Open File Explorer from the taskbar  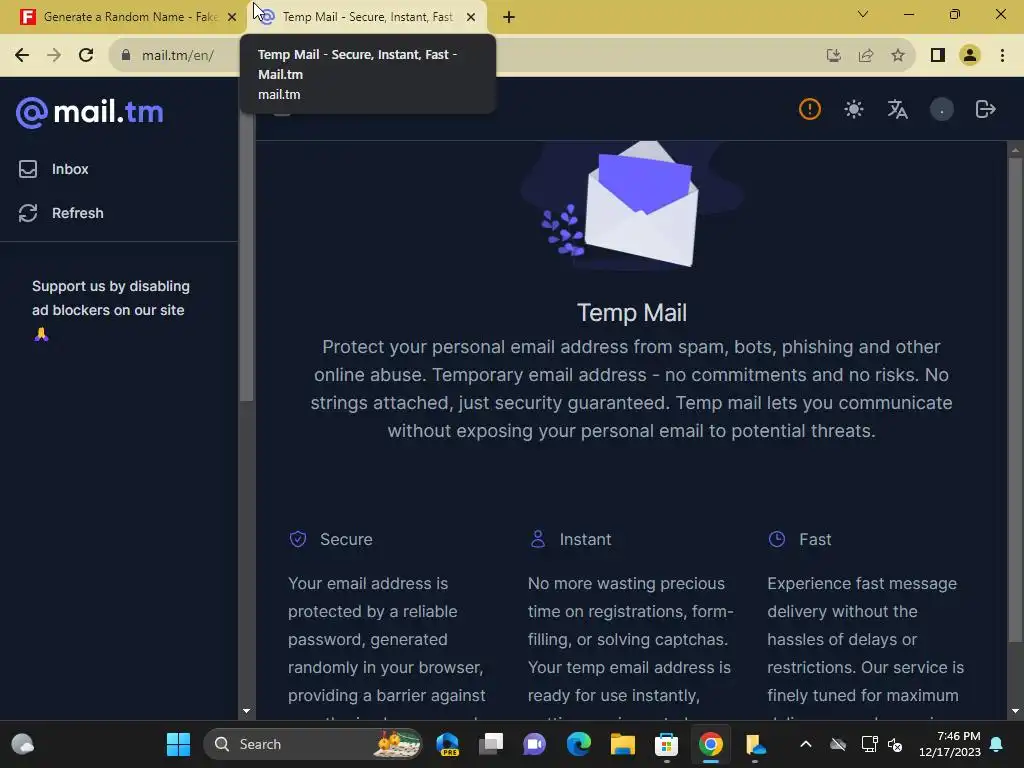click(x=622, y=744)
